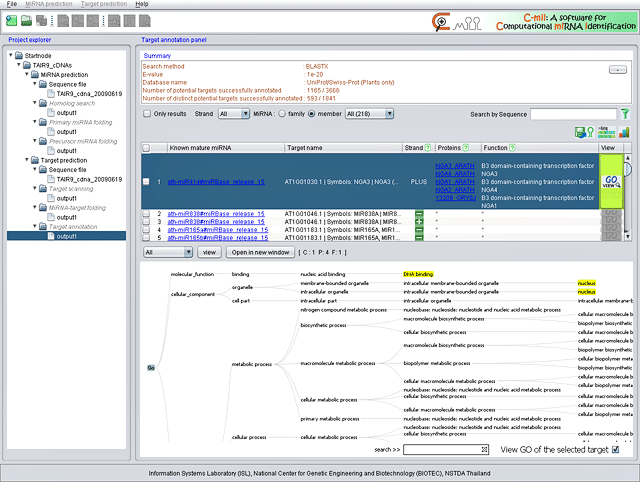Click the clear search X icon
The width and height of the screenshot is (640, 482).
pos(484,449)
